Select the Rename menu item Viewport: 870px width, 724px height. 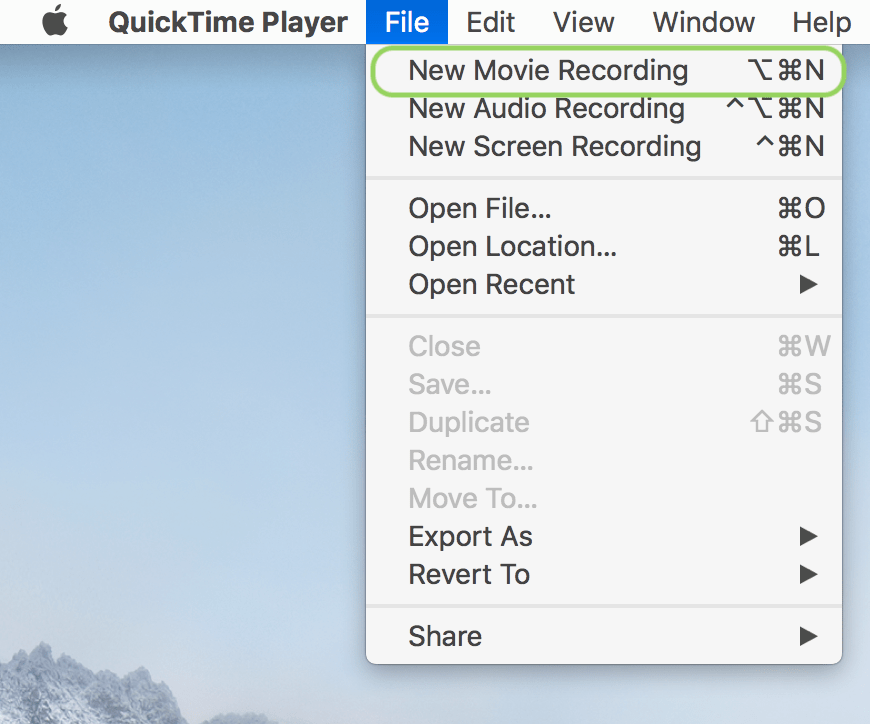click(x=471, y=460)
